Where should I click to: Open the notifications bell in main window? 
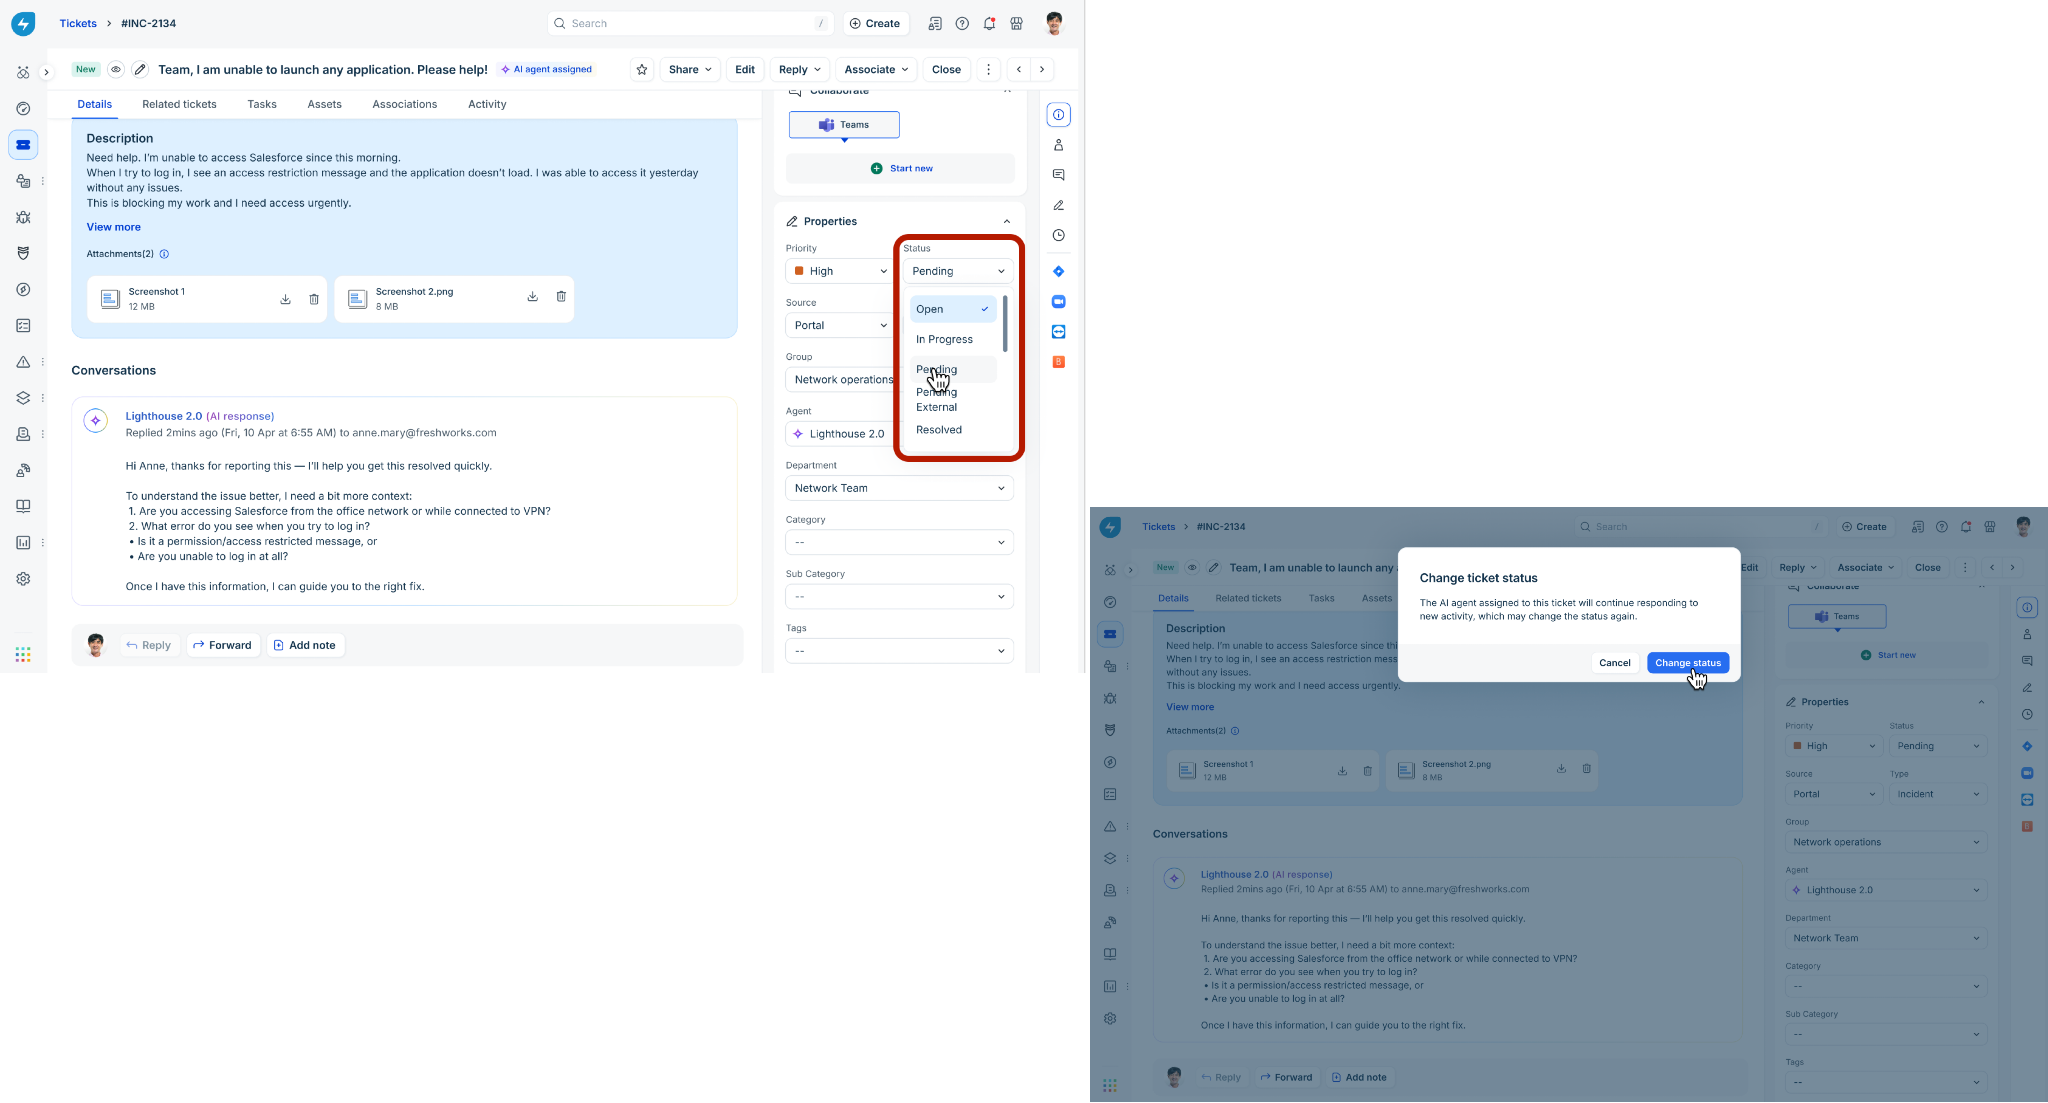click(x=989, y=24)
